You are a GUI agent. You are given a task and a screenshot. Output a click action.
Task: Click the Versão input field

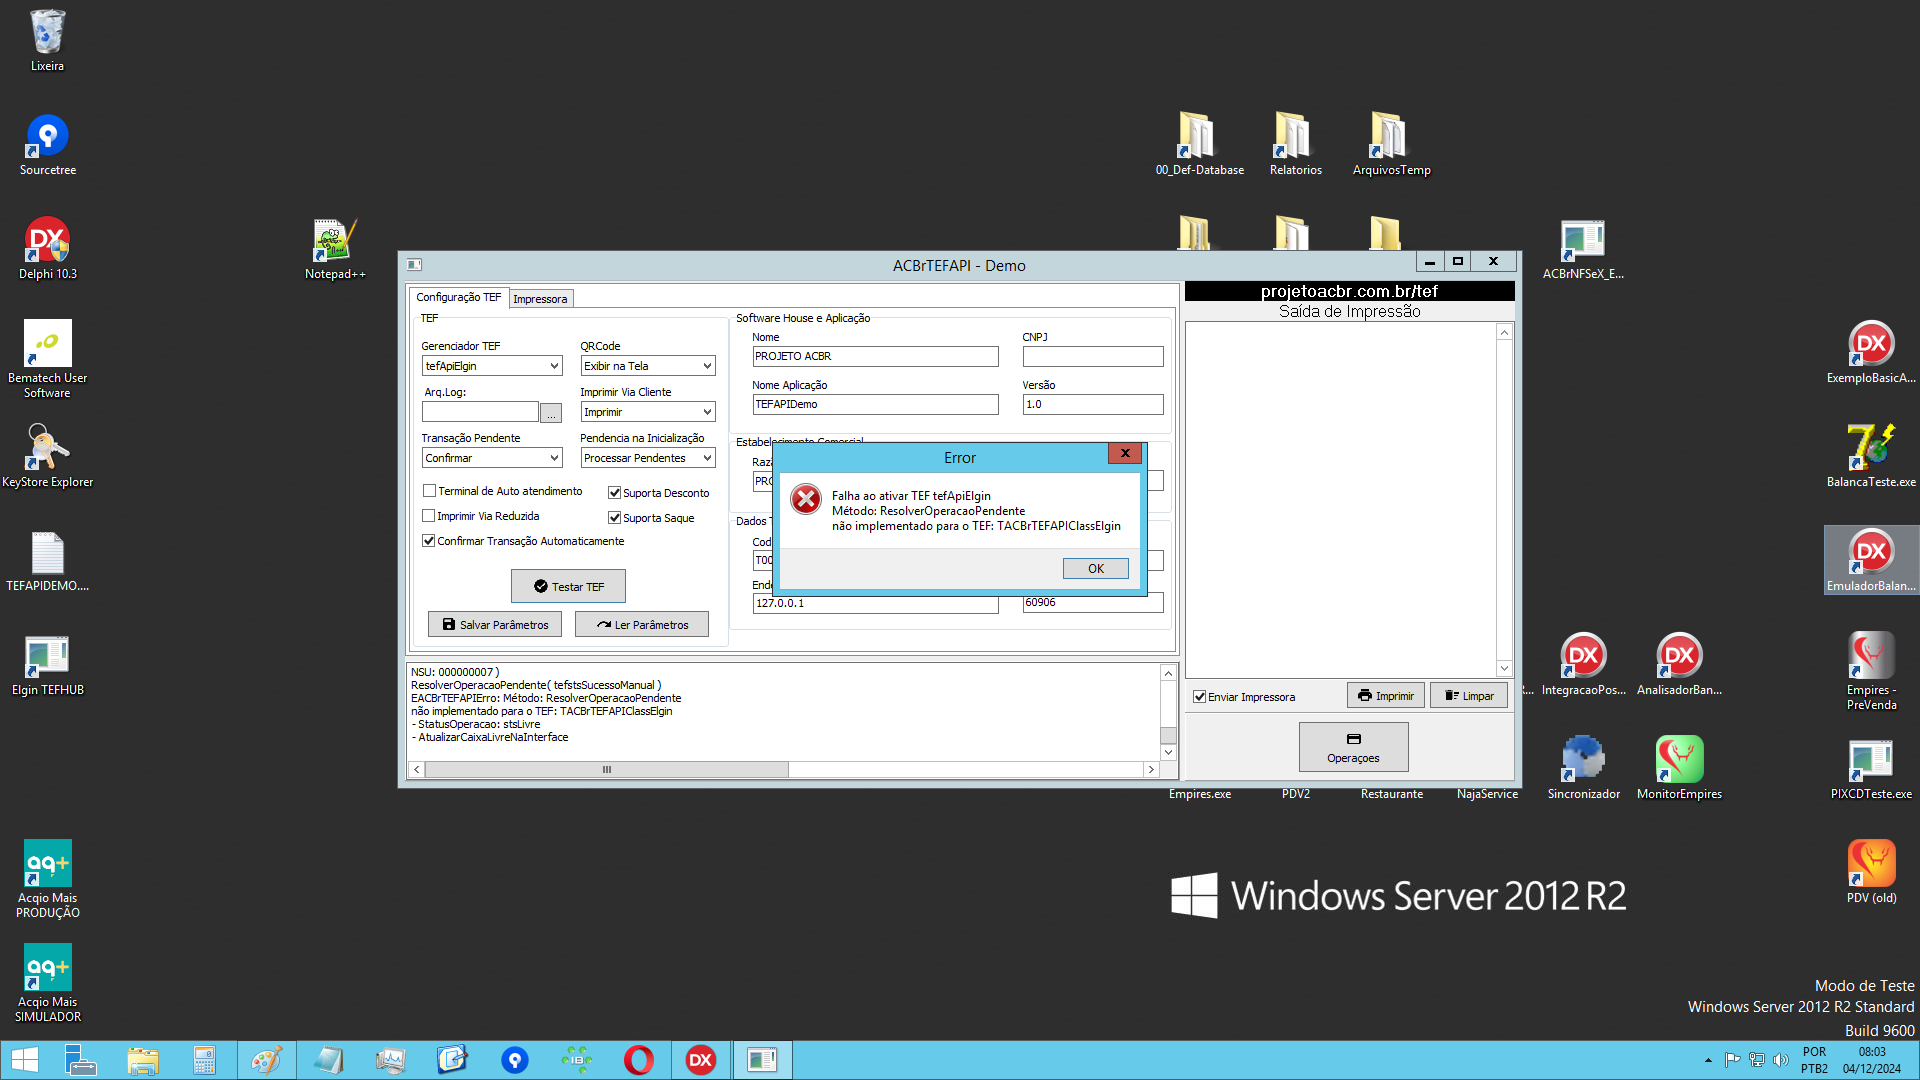(1093, 404)
